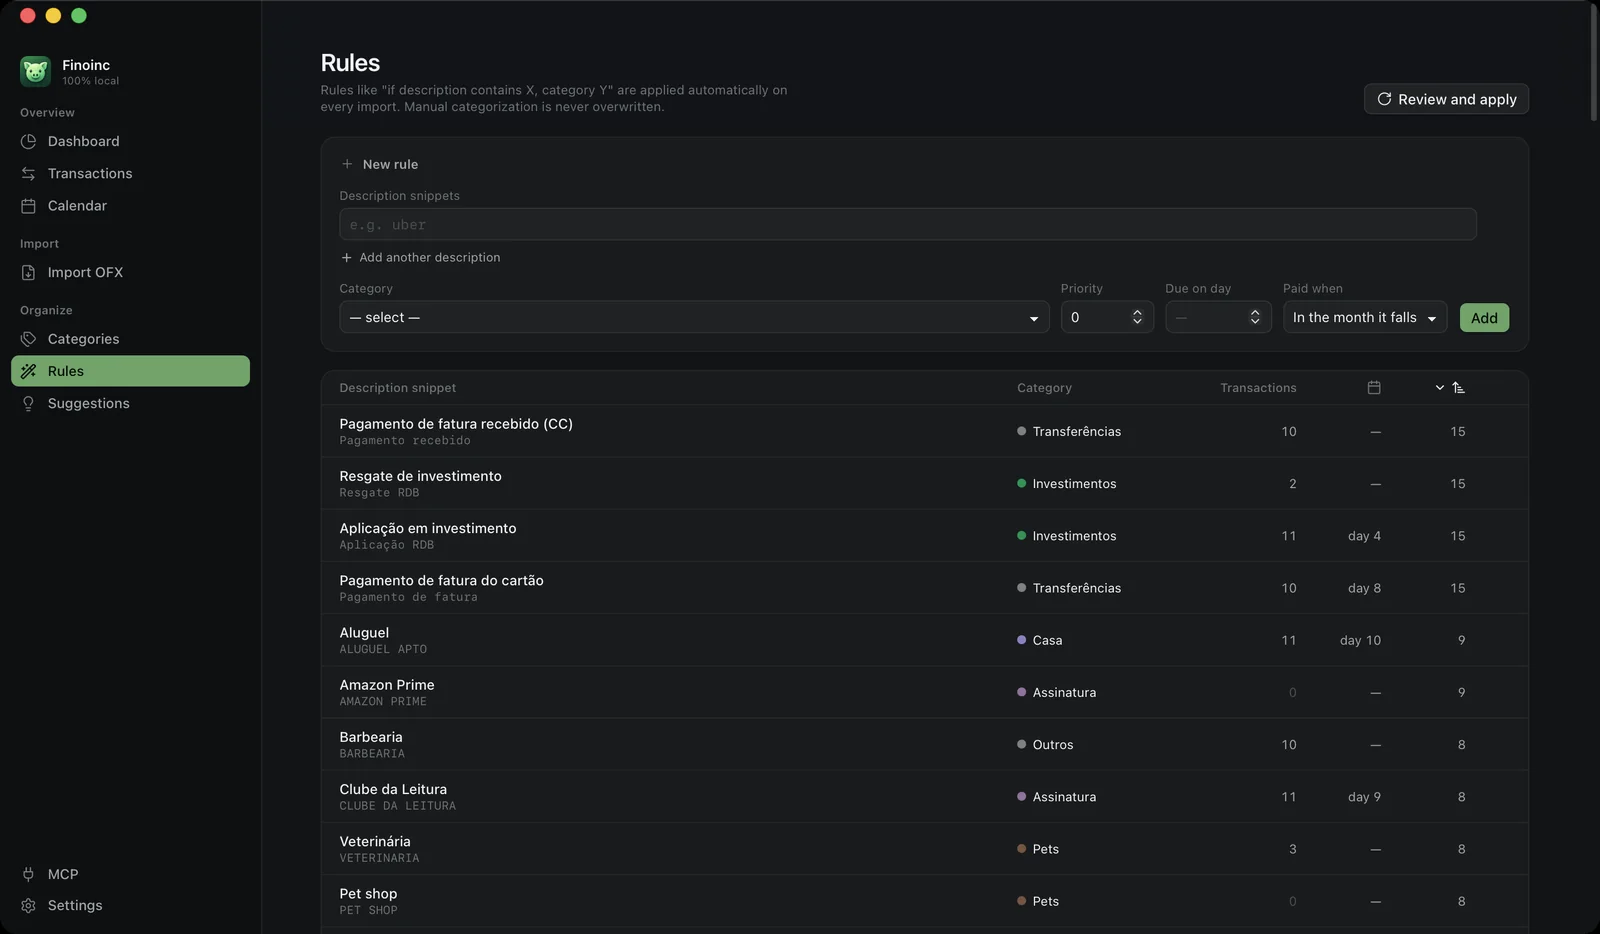Click the window vertical scrollbar

point(1594,62)
